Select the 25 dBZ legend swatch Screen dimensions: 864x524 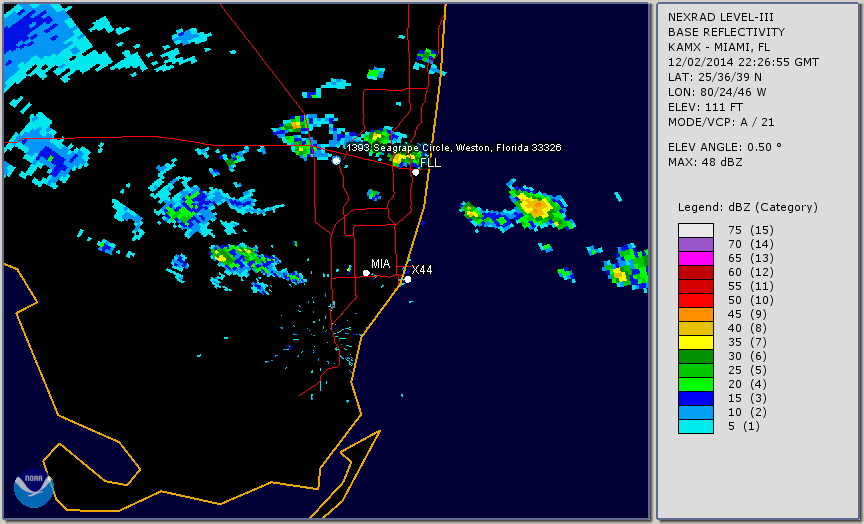(x=696, y=370)
